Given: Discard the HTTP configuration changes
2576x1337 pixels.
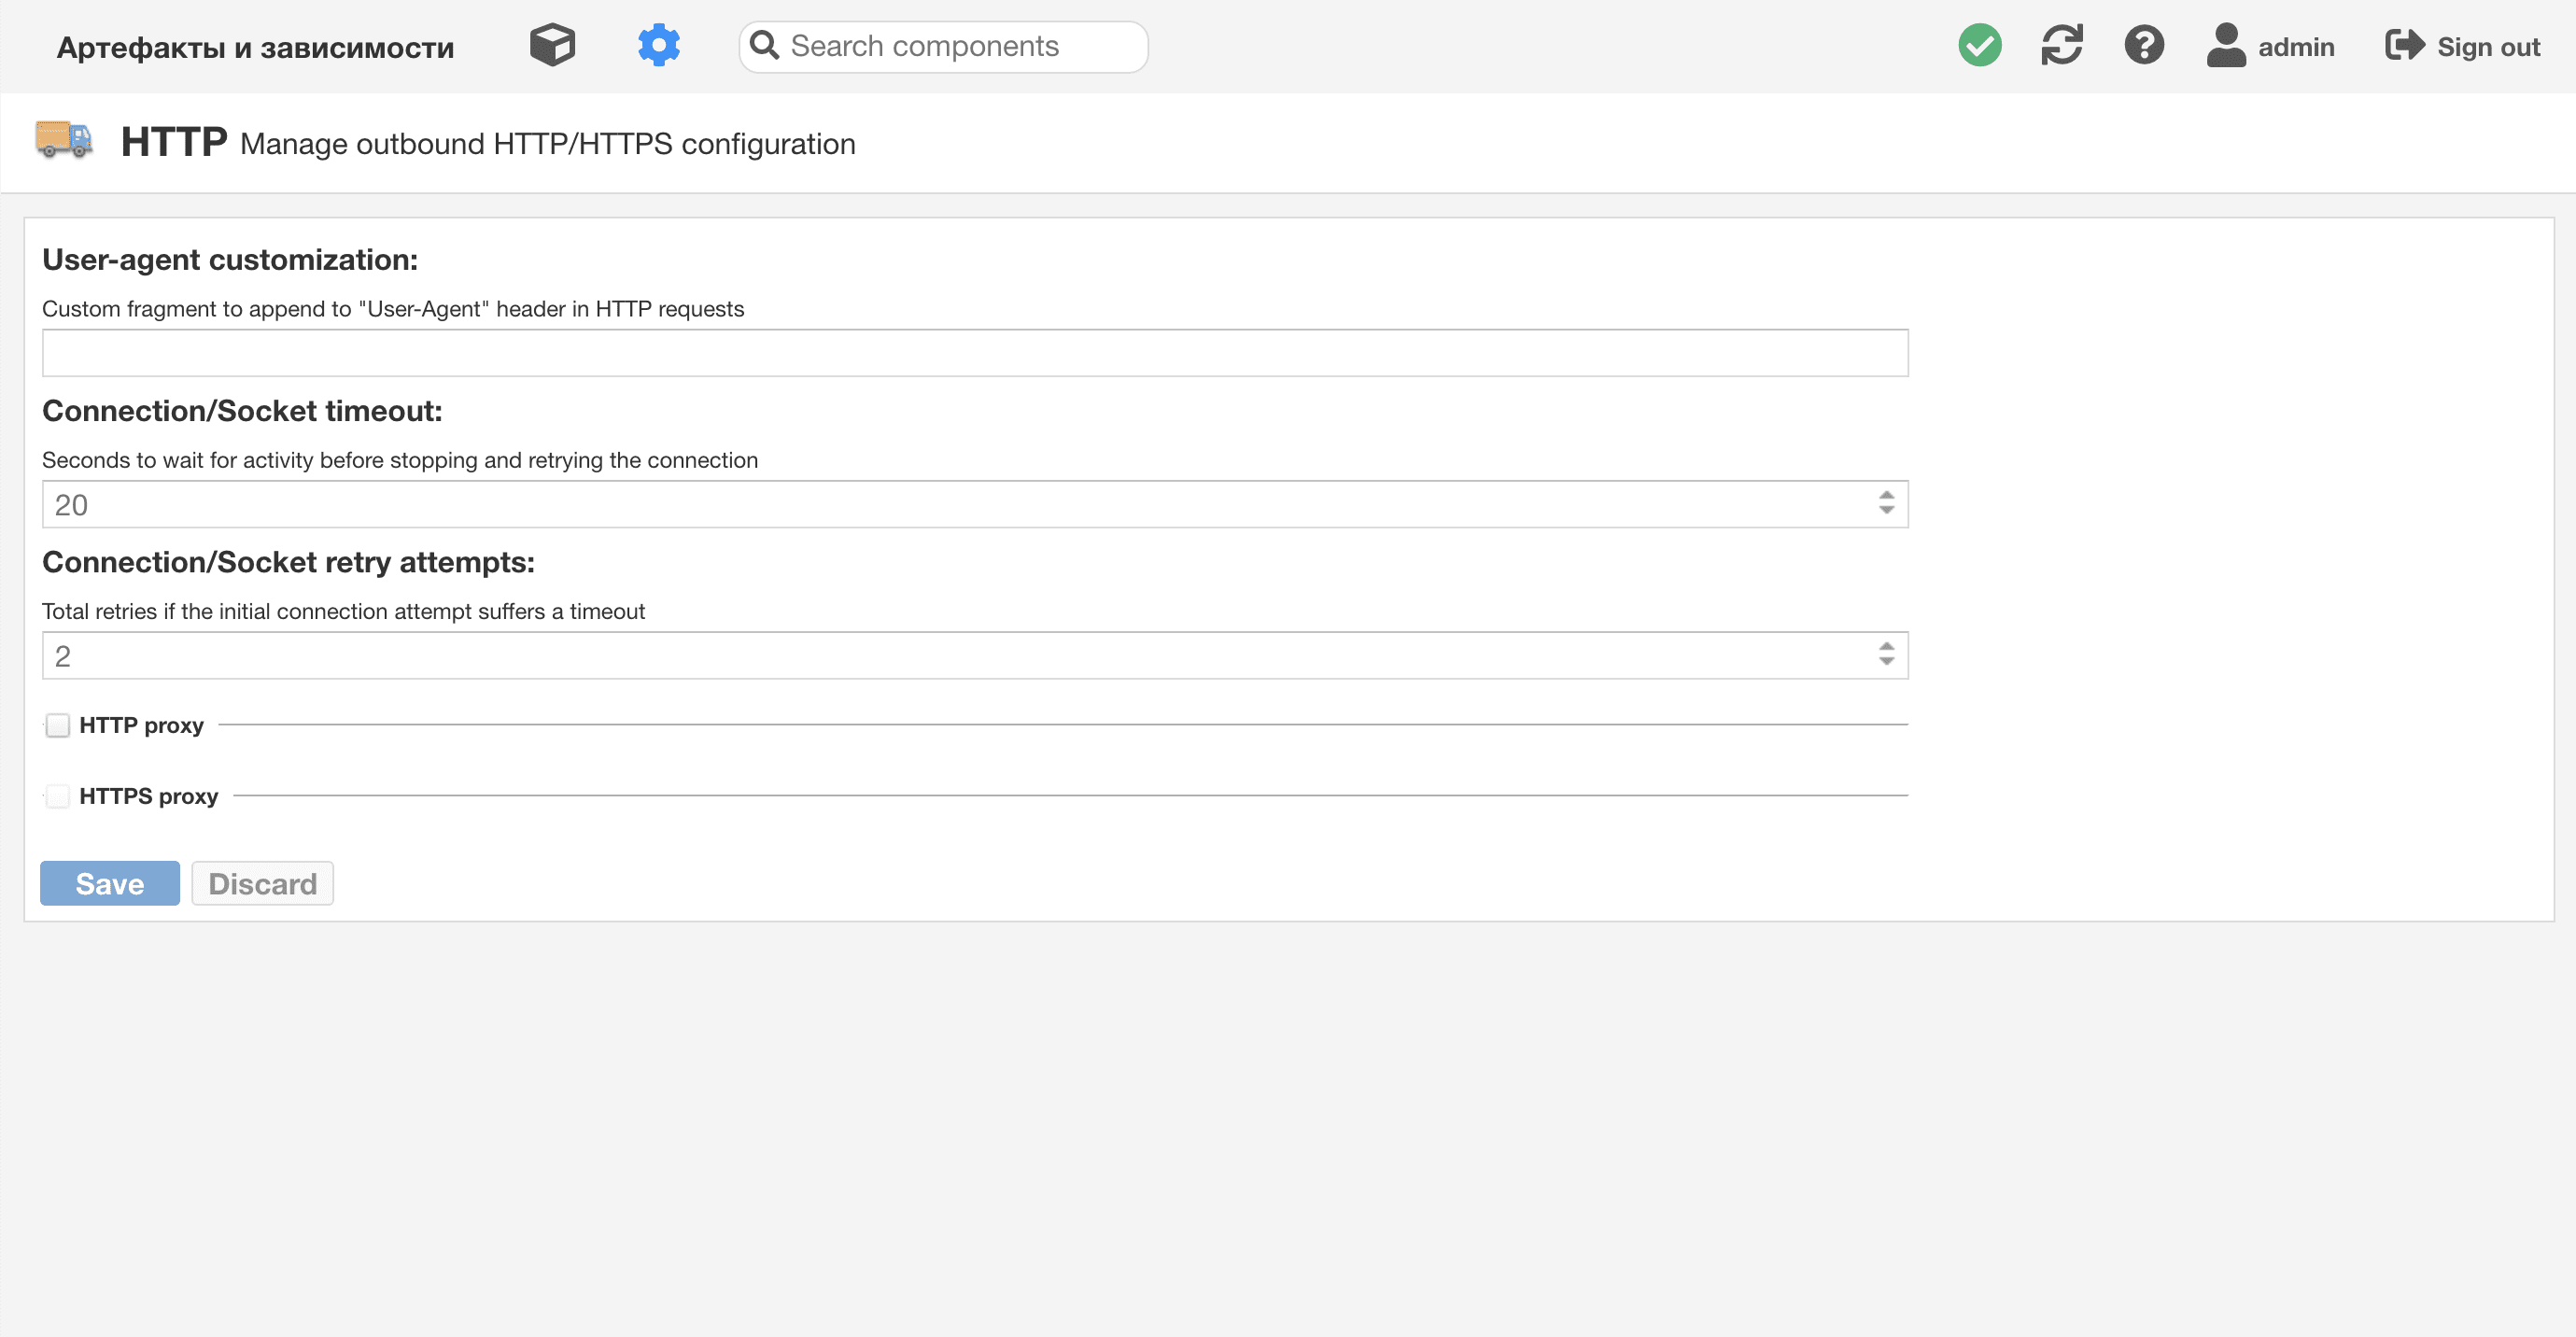Looking at the screenshot, I should click(x=262, y=883).
